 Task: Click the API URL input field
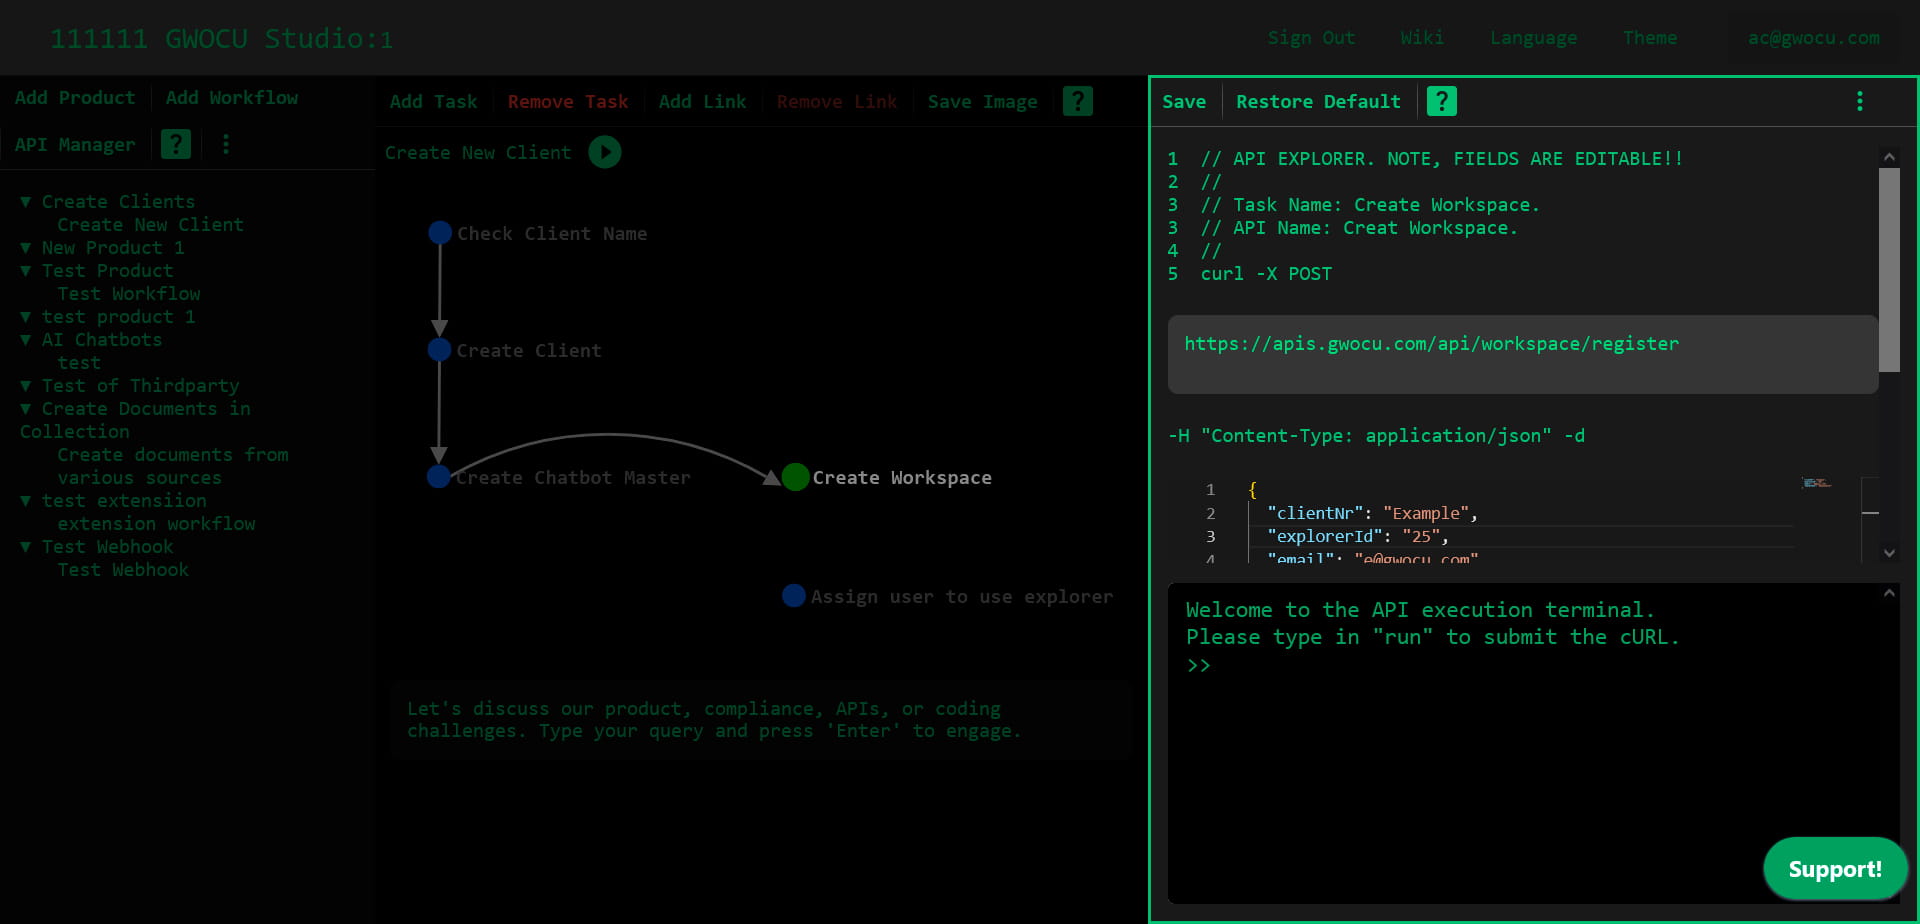tap(1523, 355)
